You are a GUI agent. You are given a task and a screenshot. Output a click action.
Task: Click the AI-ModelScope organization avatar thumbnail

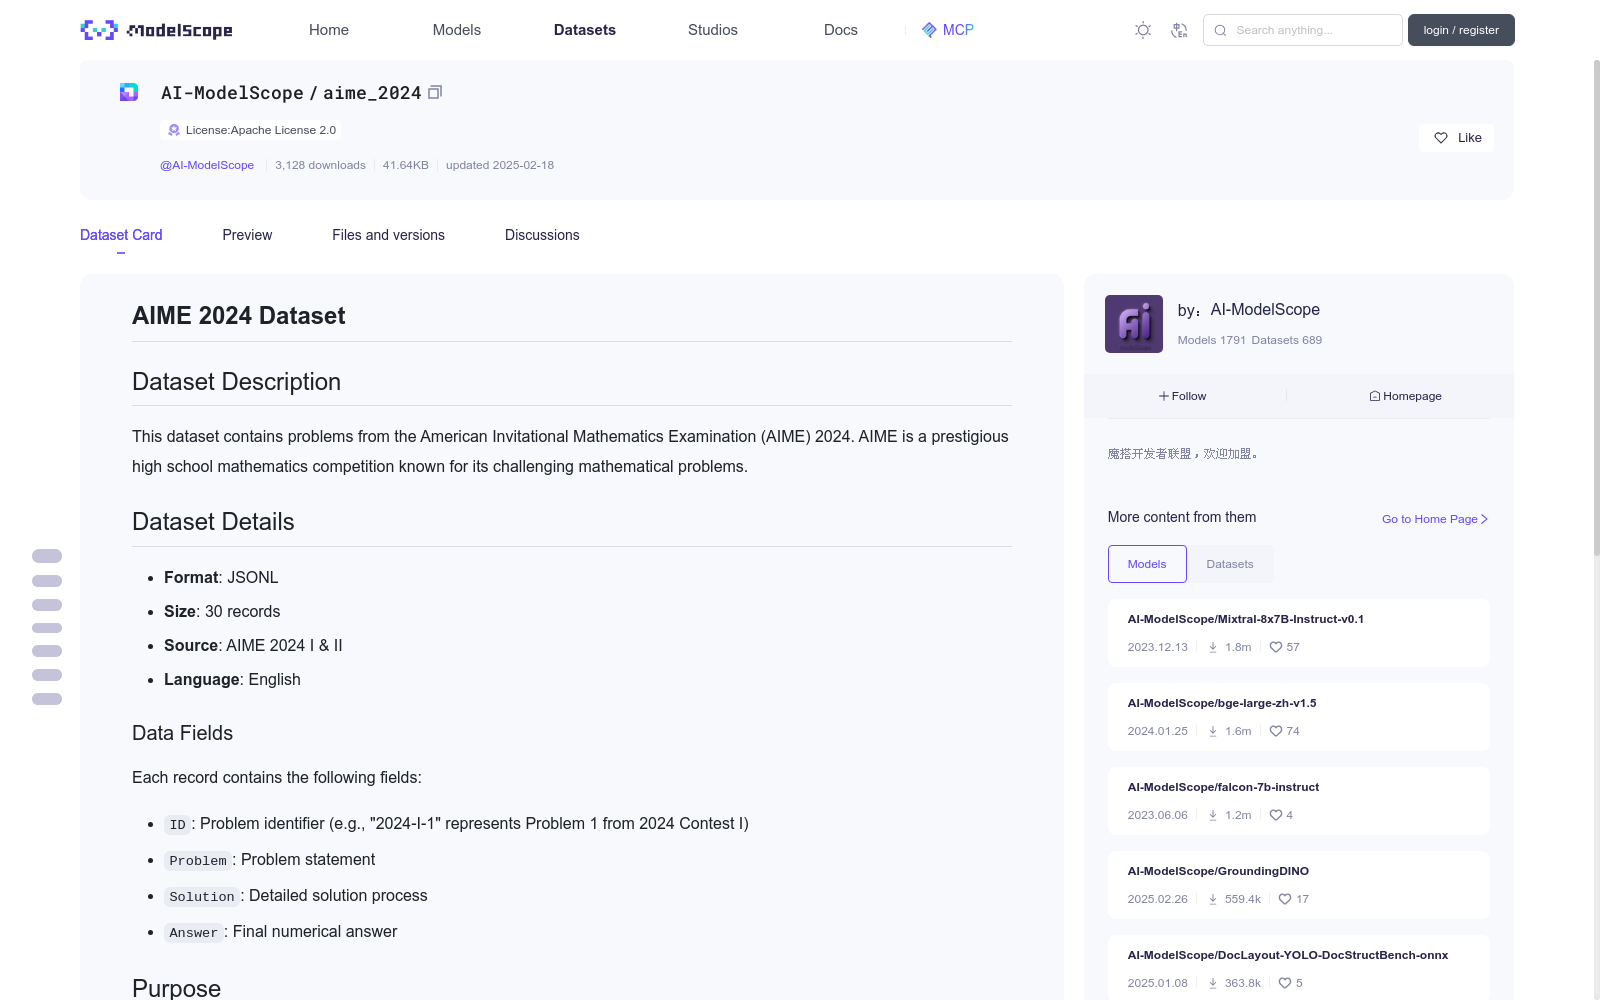[x=1134, y=324]
